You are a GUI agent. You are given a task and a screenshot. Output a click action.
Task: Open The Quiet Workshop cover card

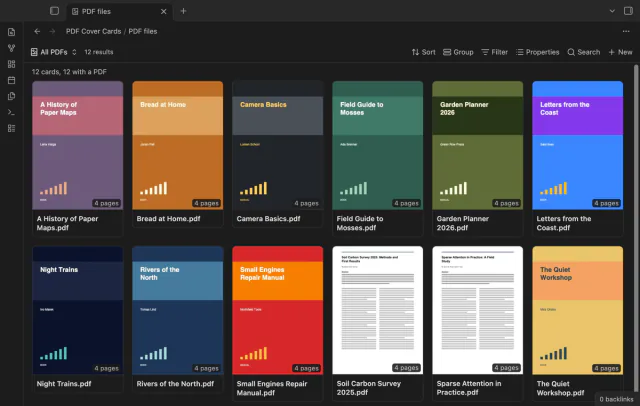pos(578,310)
